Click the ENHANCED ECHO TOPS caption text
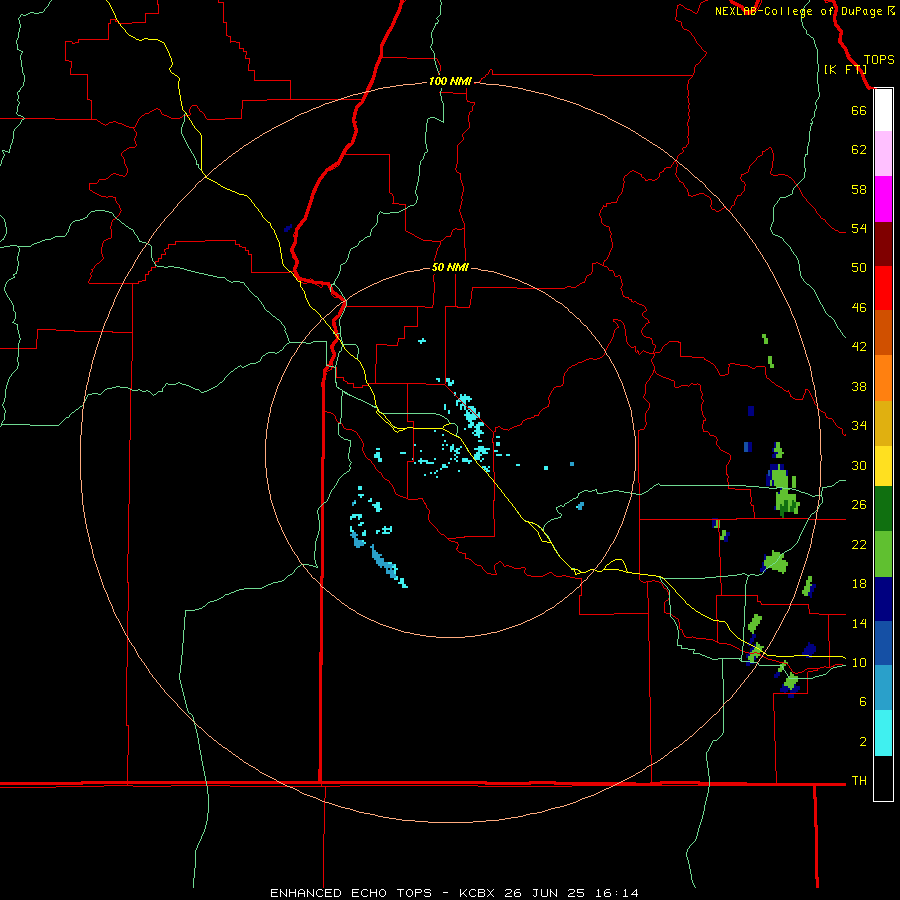 [x=351, y=893]
